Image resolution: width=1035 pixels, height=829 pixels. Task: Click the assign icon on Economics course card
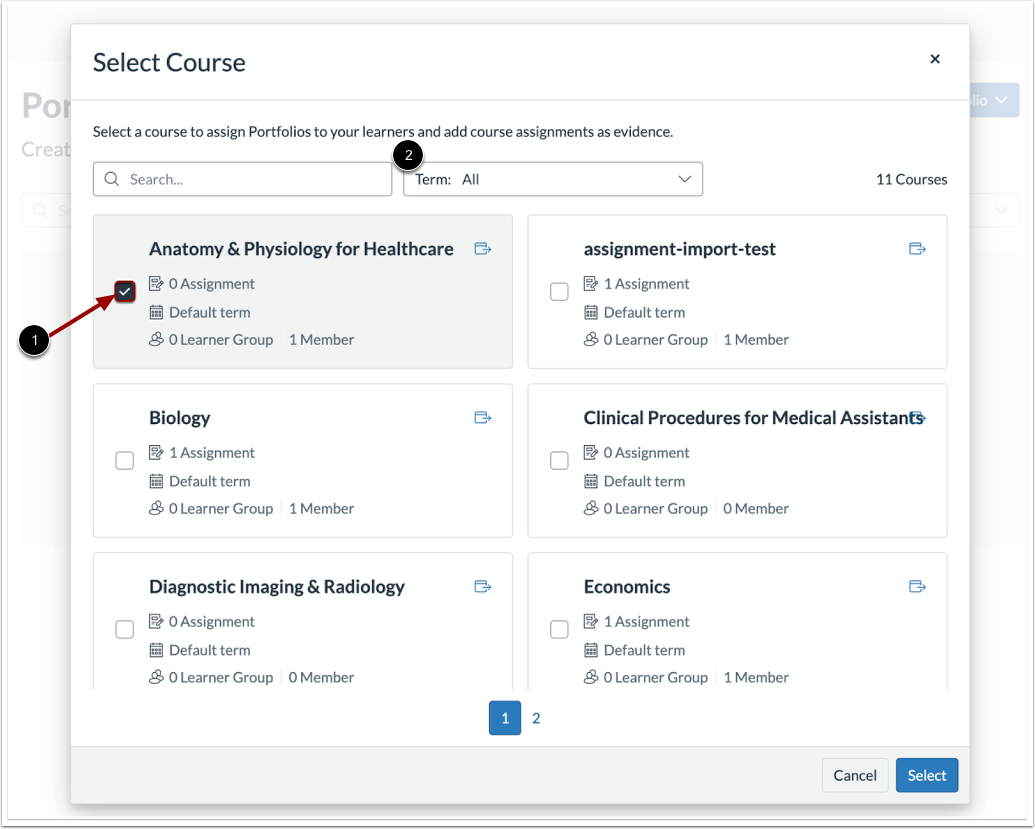point(917,586)
